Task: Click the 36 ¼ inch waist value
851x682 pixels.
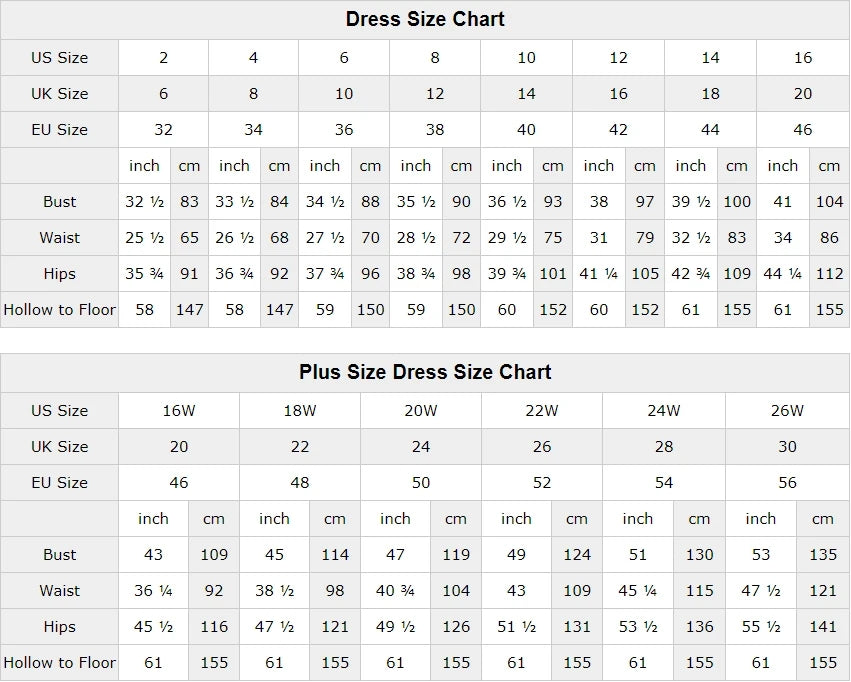Action: 153,591
